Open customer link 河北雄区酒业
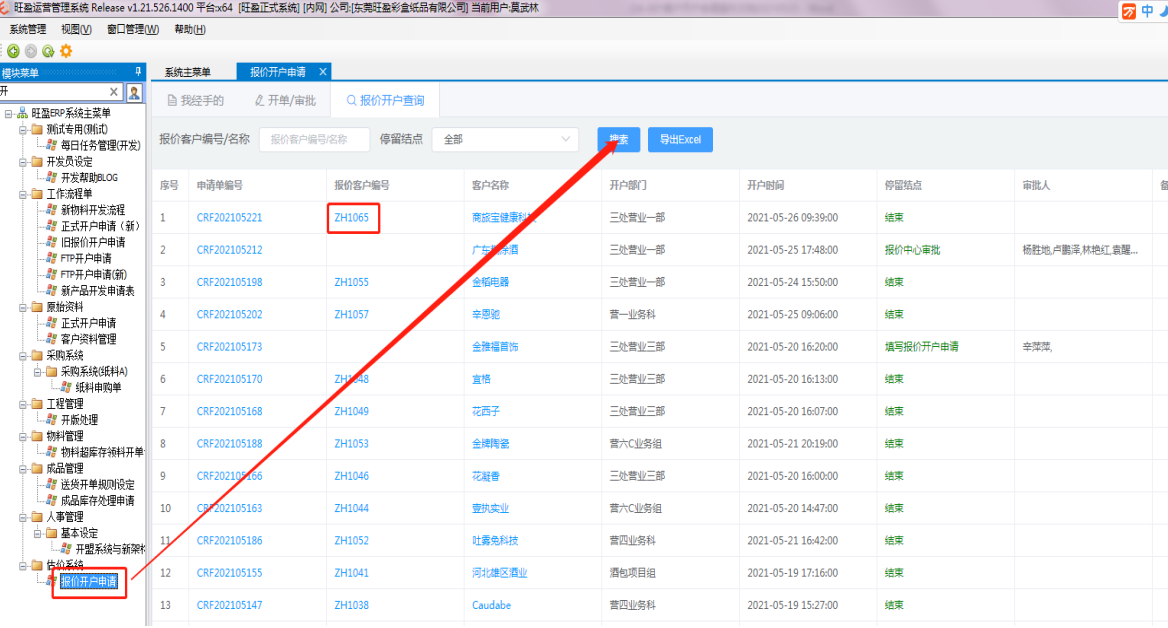Screen dimensions: 1168x628 click(500, 573)
